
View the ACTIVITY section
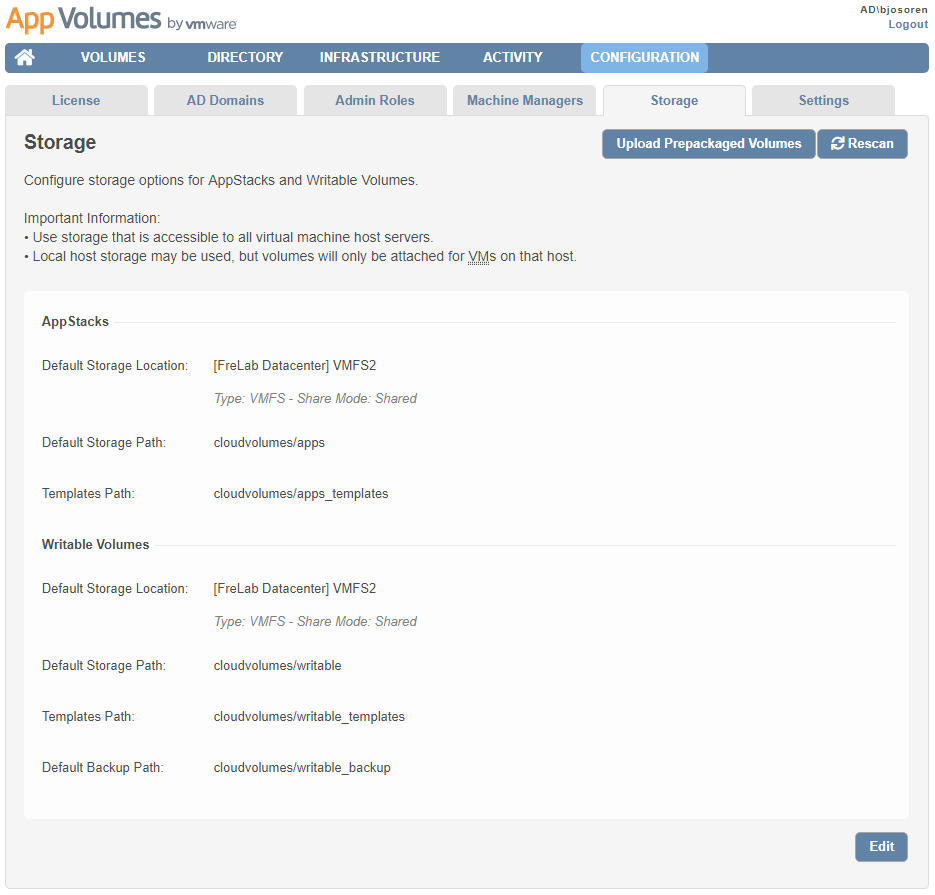click(512, 57)
